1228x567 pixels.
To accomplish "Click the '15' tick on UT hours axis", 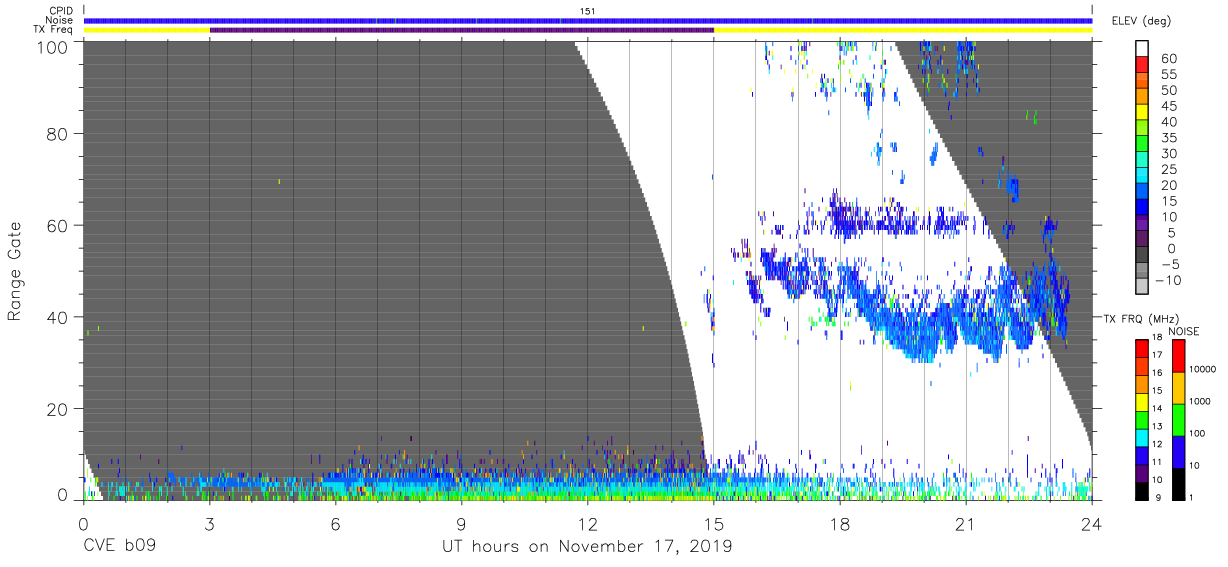I will click(714, 523).
